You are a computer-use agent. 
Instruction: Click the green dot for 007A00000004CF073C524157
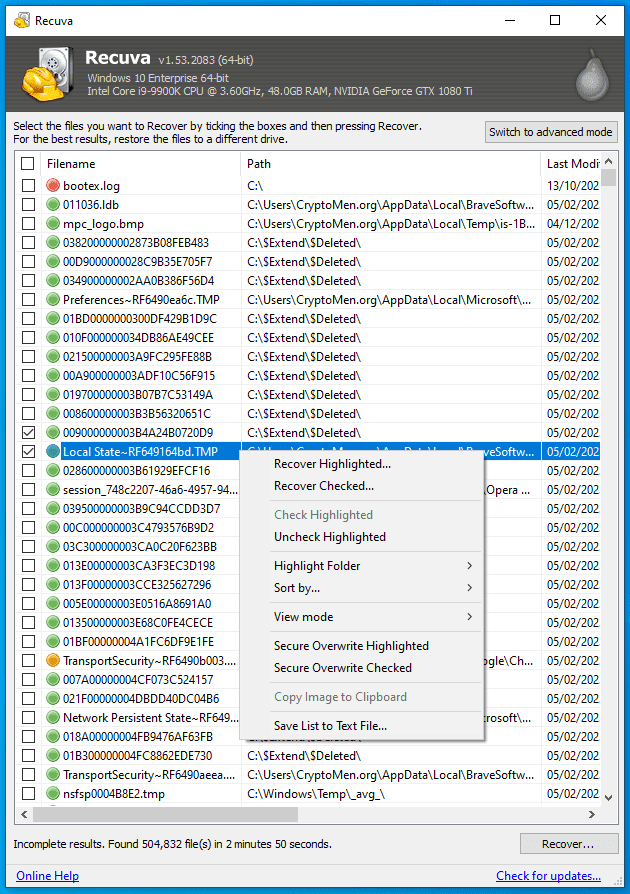coord(53,679)
